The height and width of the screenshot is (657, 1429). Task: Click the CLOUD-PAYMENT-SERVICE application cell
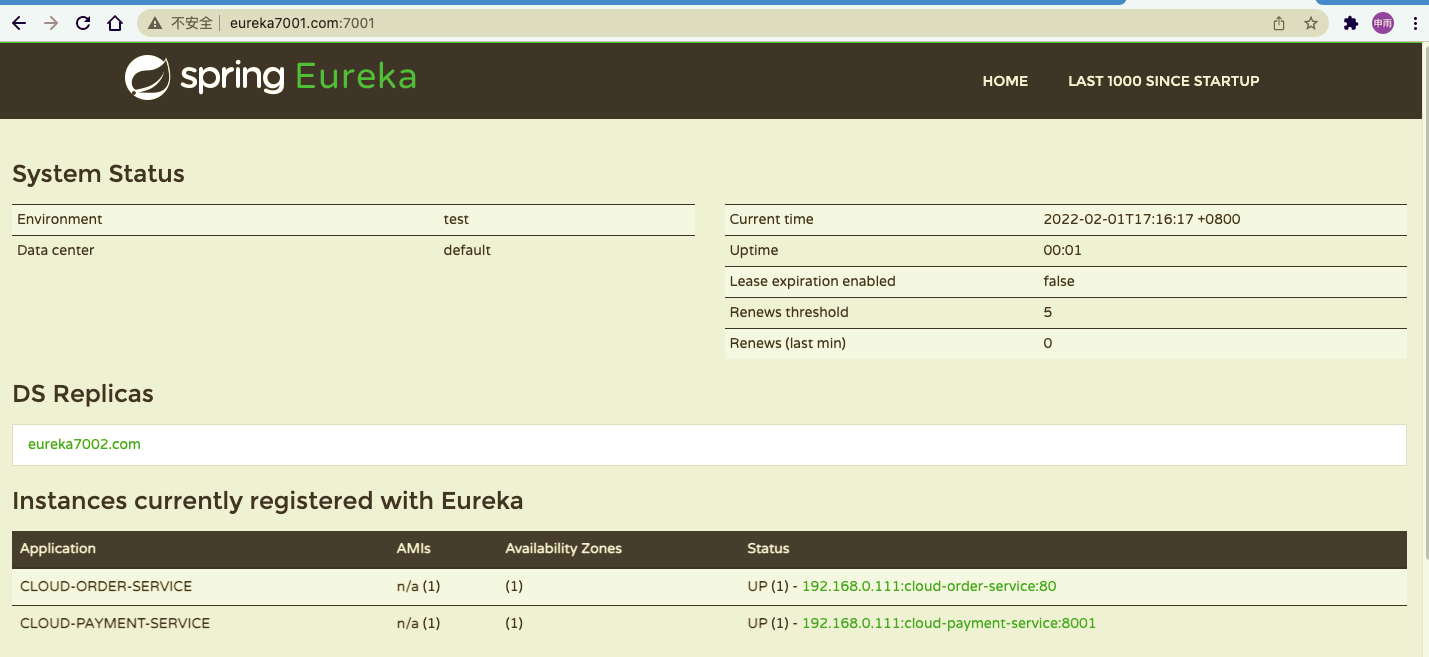115,623
